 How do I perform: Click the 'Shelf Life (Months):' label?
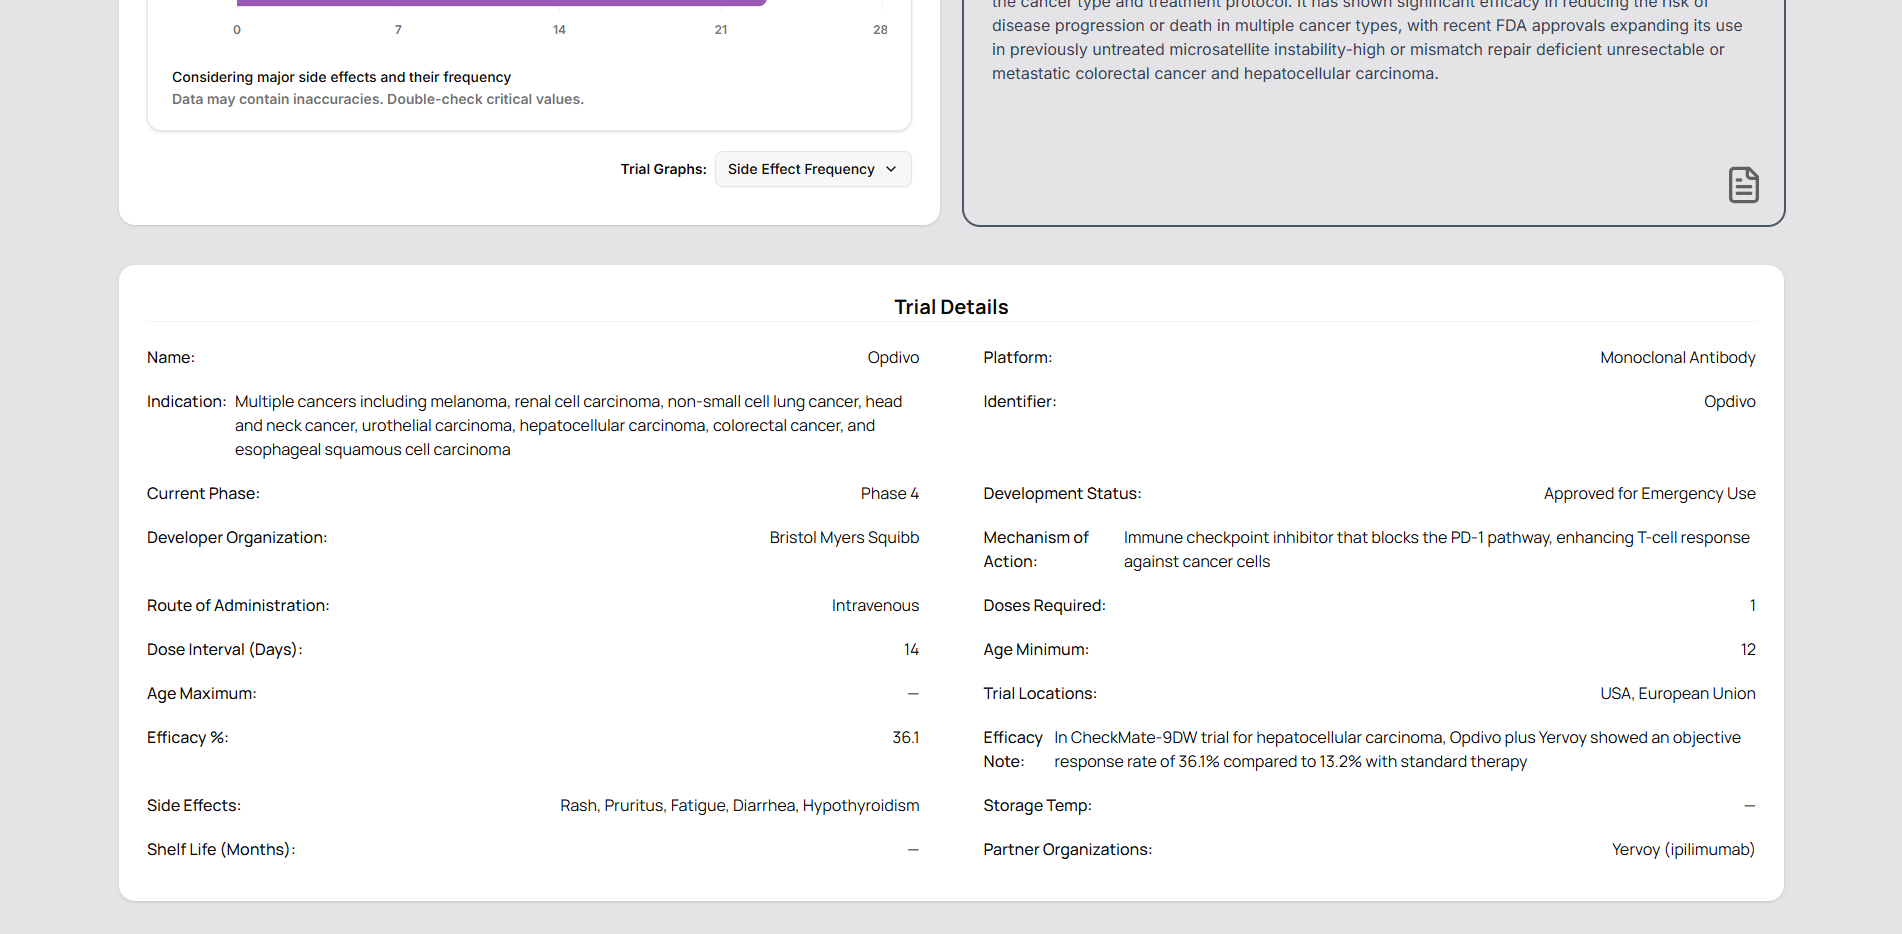click(221, 850)
